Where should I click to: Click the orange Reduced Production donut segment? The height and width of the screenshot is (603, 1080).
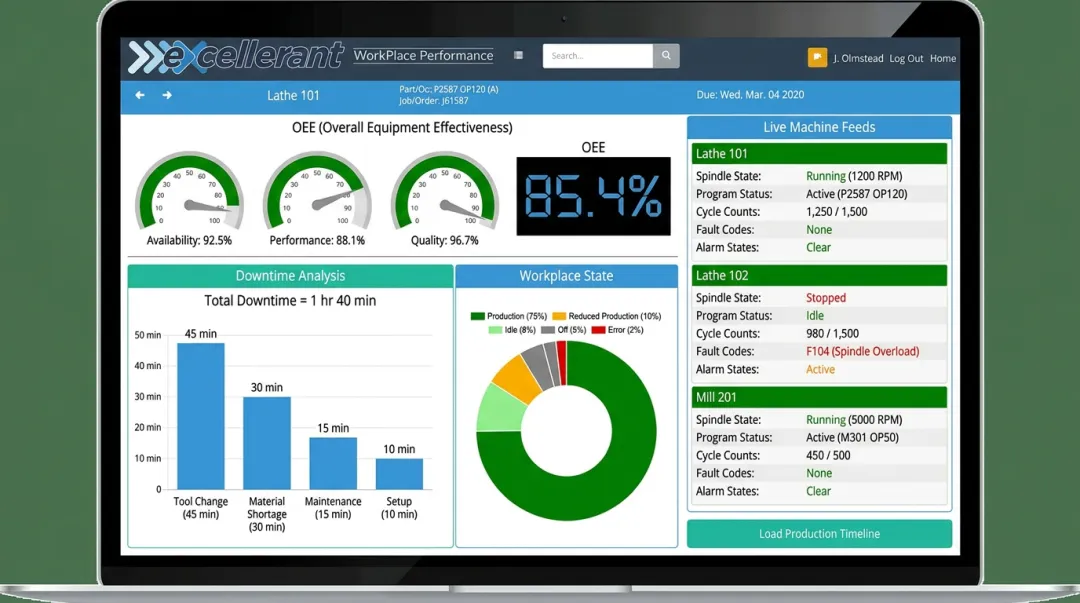519,378
